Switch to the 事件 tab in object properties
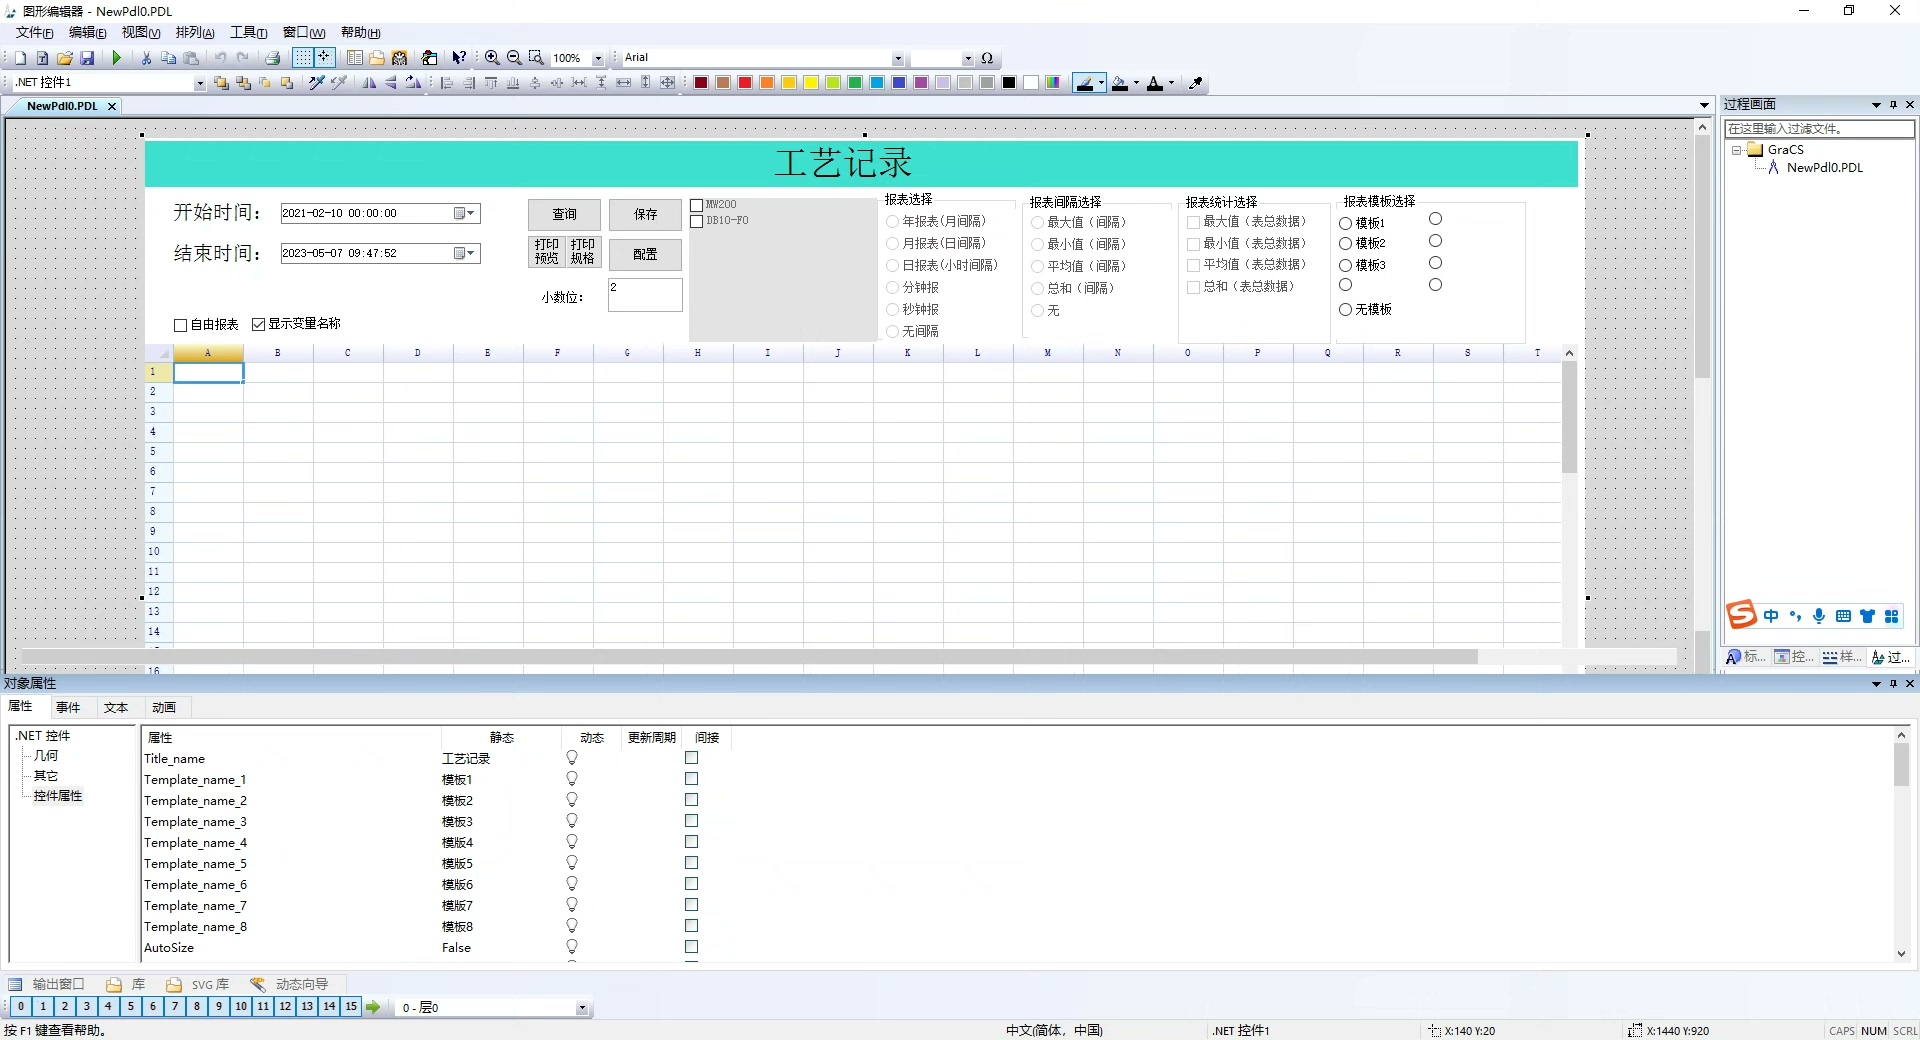Image resolution: width=1920 pixels, height=1040 pixels. (x=67, y=708)
